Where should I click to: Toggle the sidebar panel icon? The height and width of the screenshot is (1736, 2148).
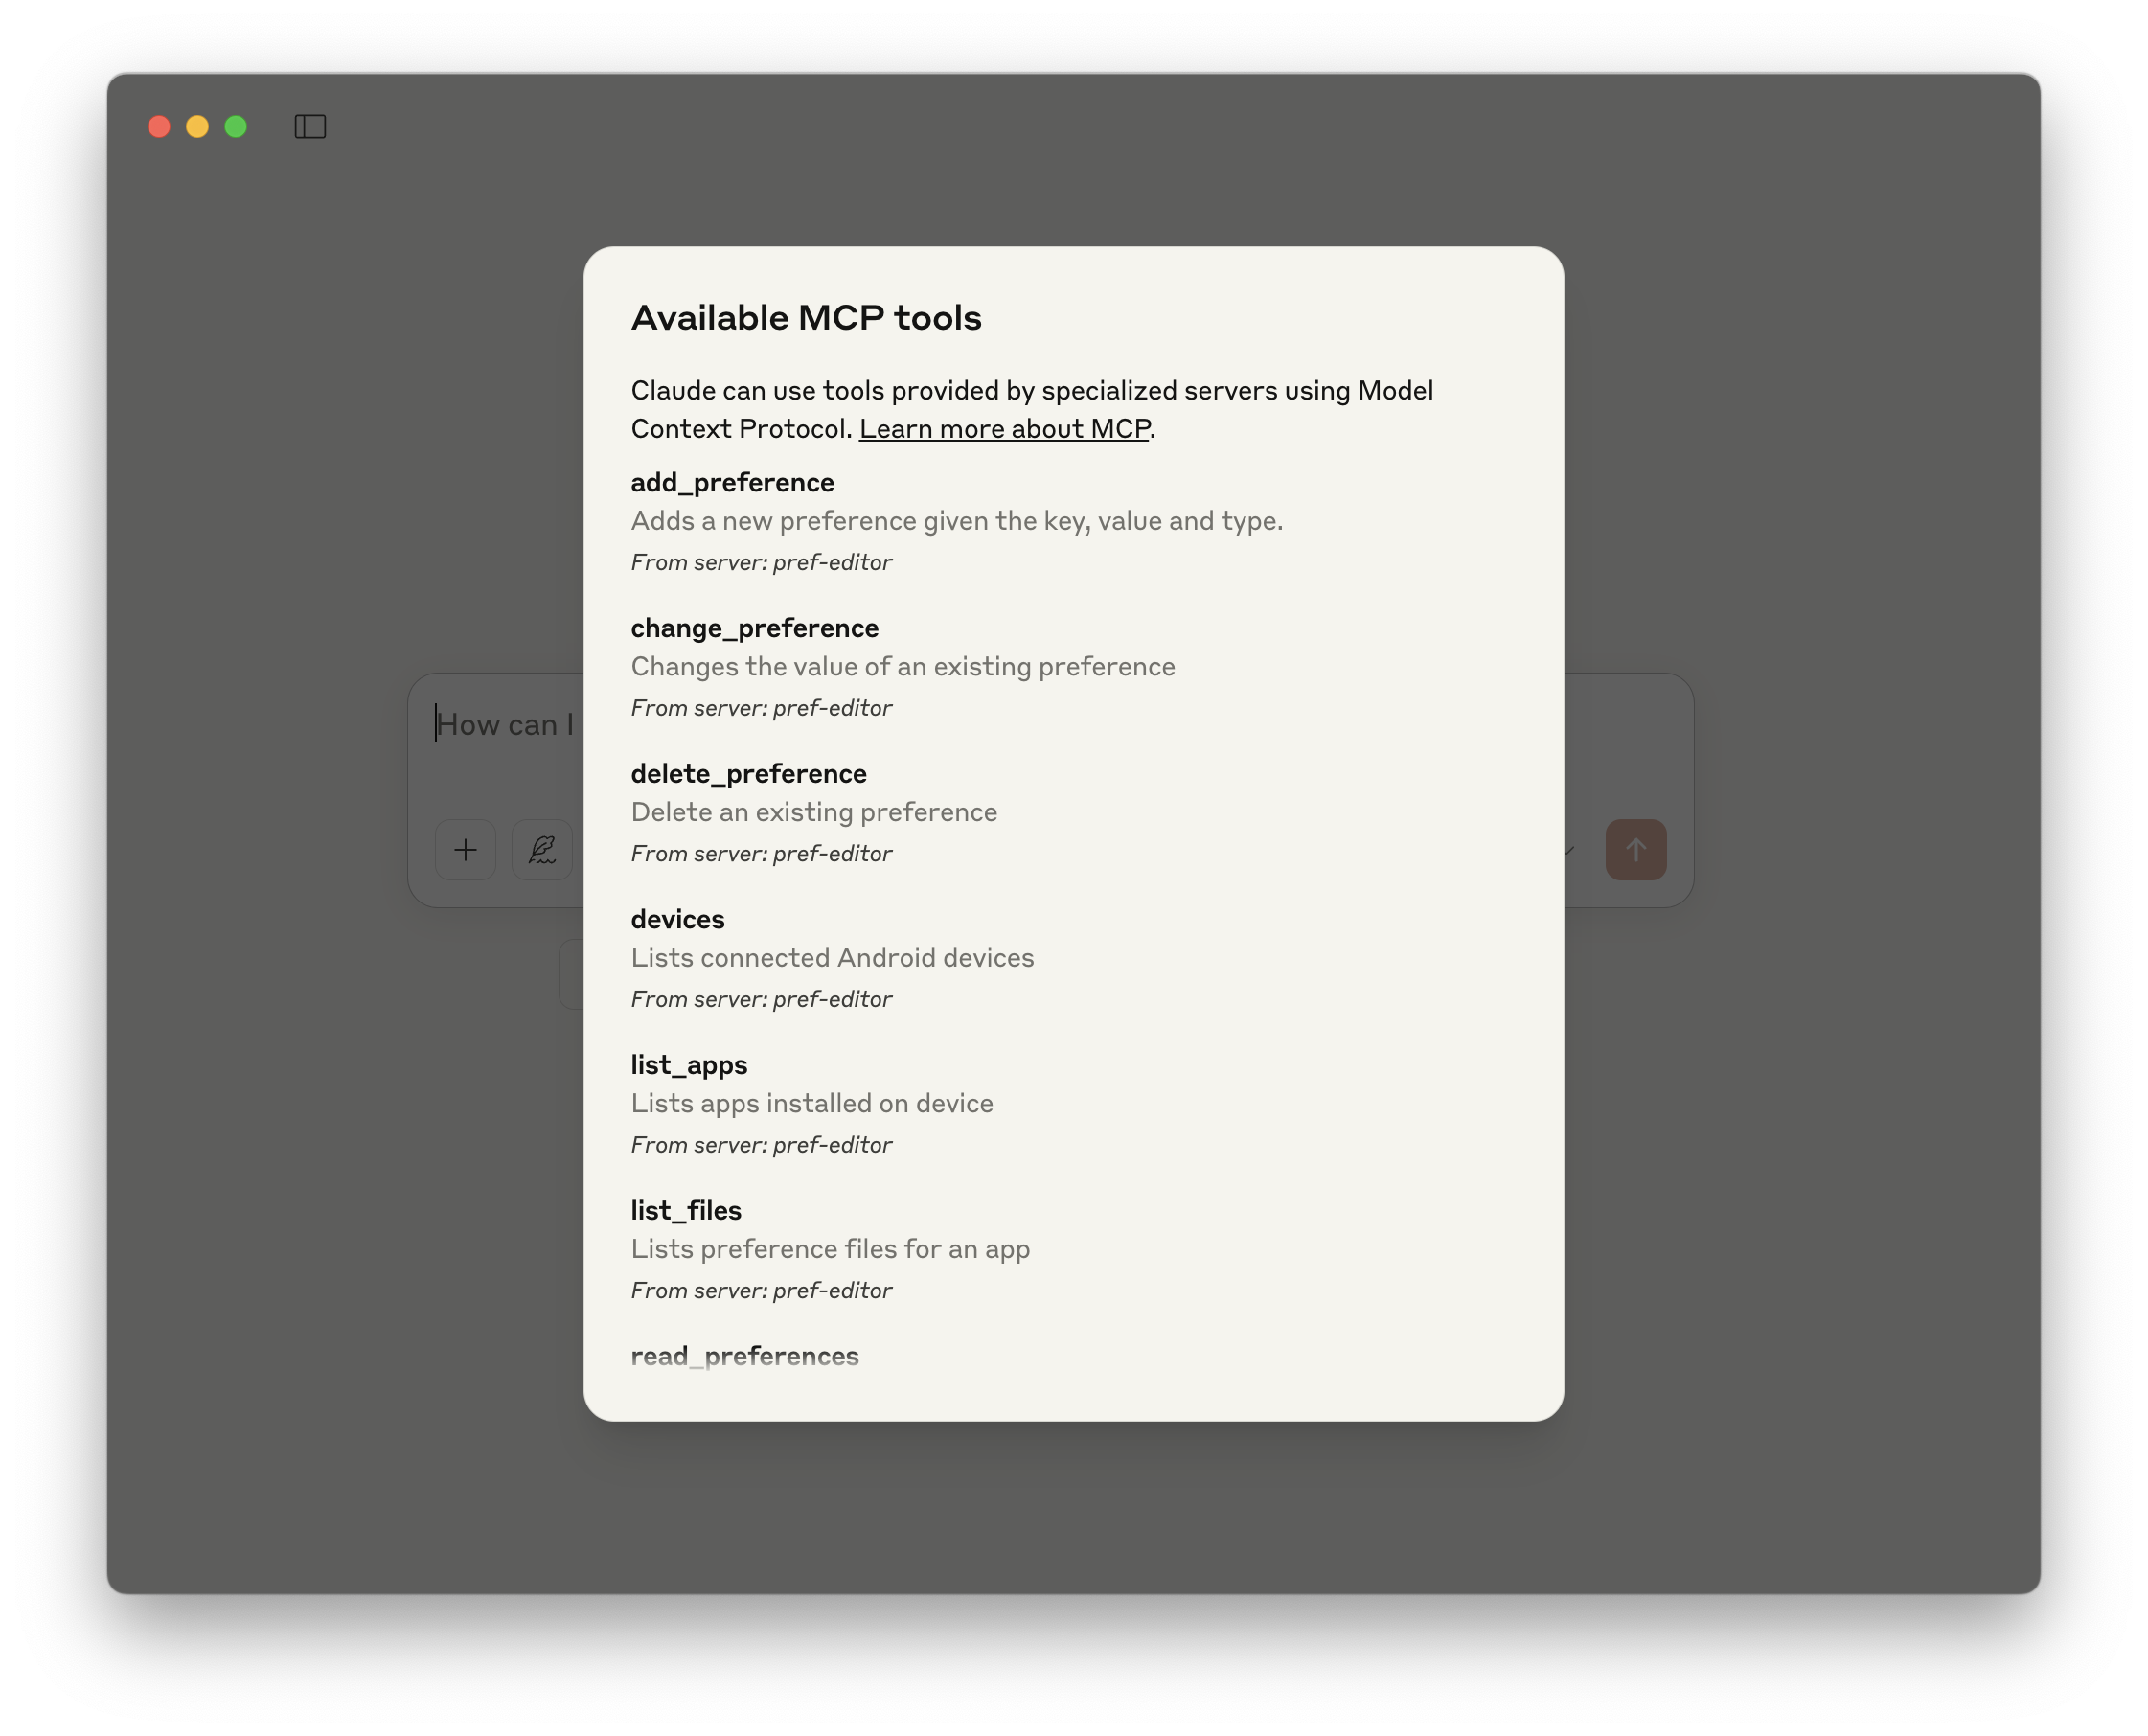point(309,126)
